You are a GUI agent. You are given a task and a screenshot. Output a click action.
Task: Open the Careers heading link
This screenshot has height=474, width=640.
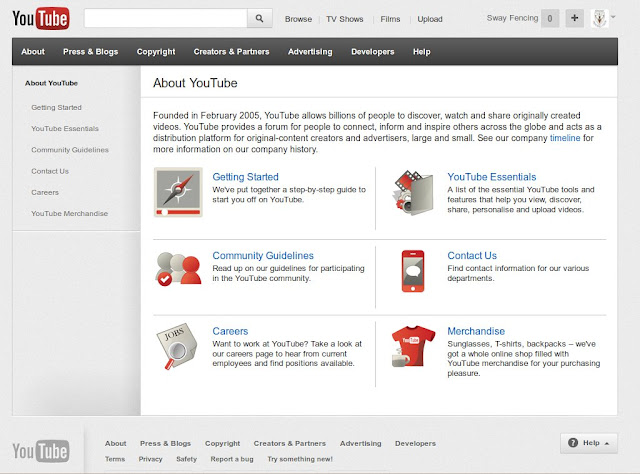[230, 331]
